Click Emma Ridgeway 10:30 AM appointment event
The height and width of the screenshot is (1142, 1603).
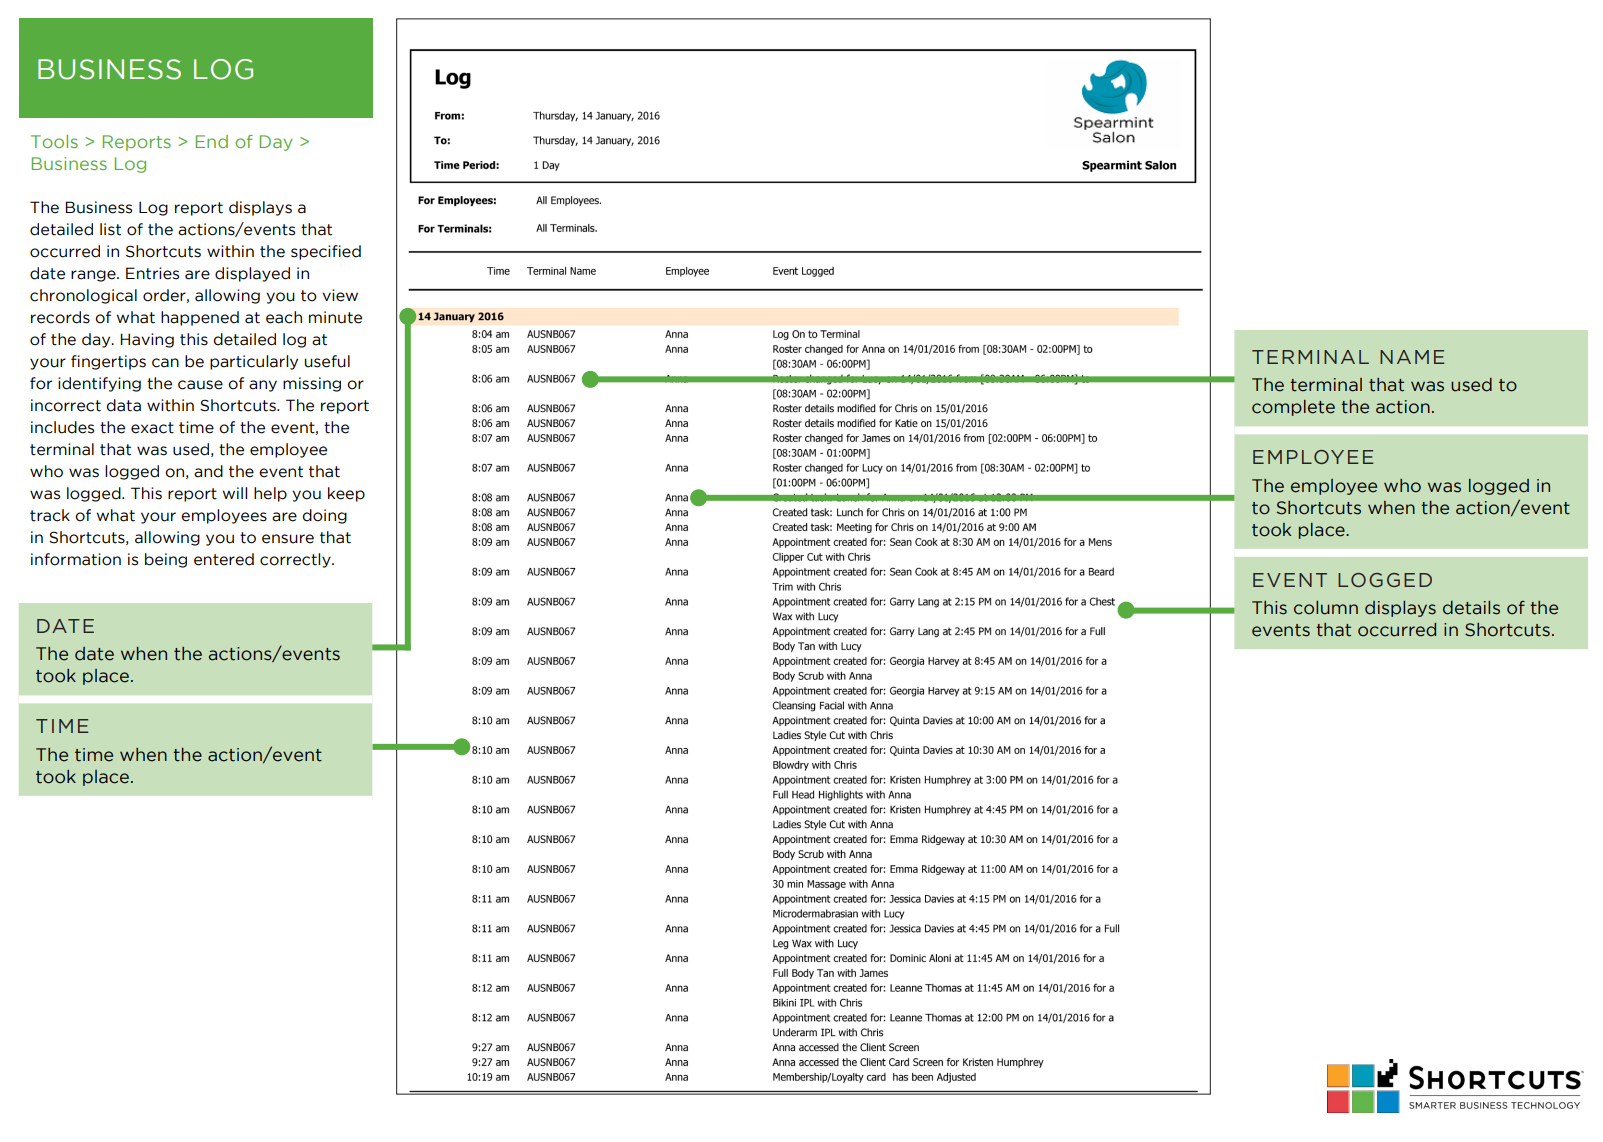[945, 847]
